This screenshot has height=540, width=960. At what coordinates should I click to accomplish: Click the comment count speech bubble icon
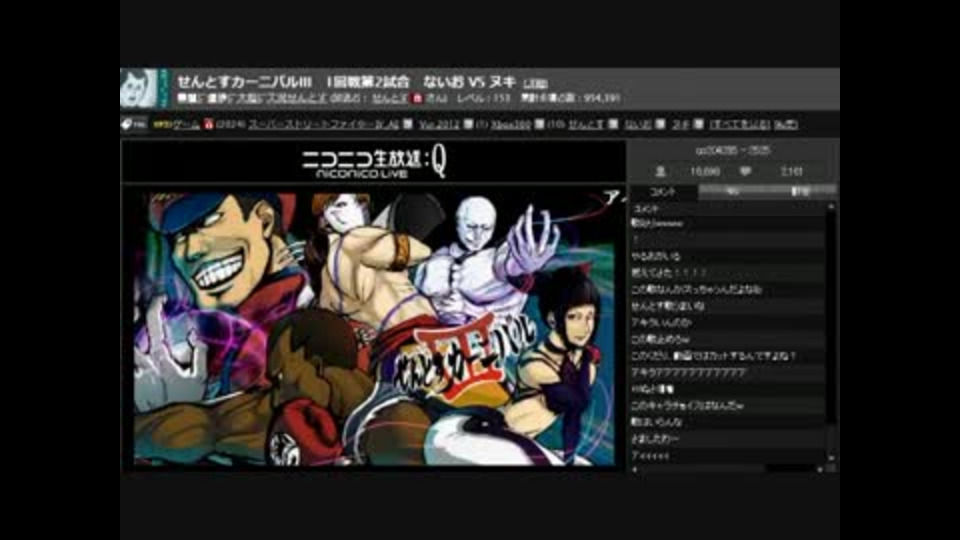(745, 172)
